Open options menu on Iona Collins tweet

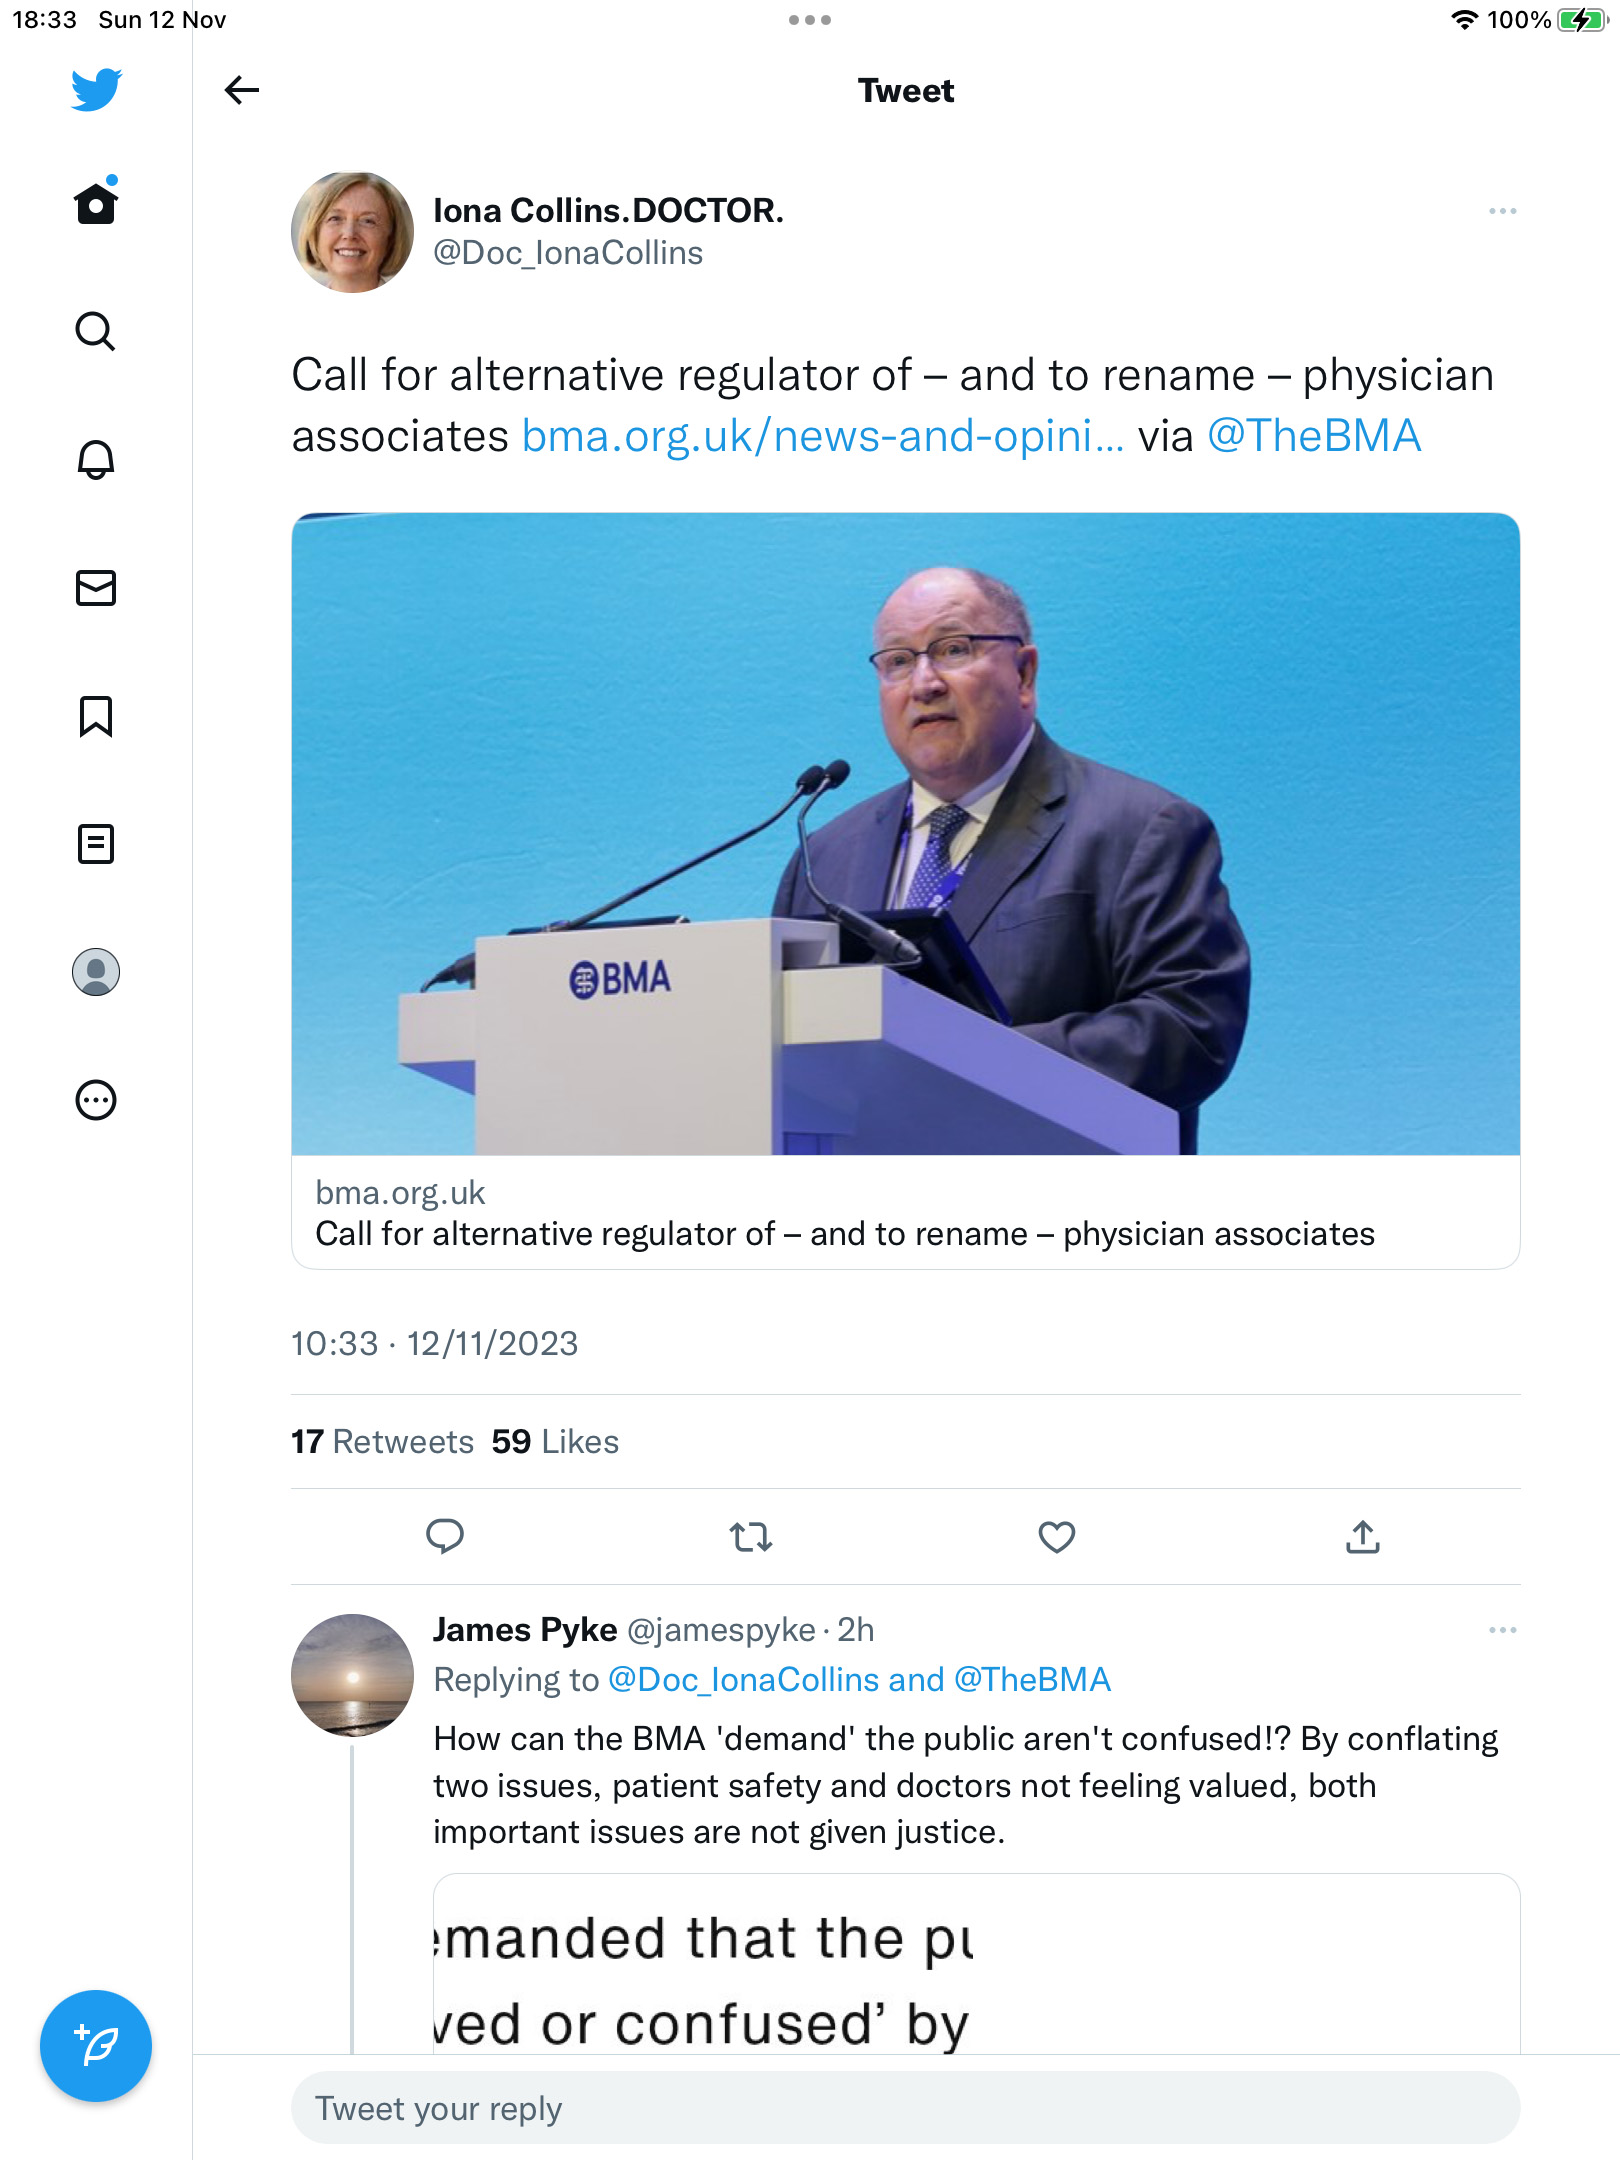click(1502, 211)
